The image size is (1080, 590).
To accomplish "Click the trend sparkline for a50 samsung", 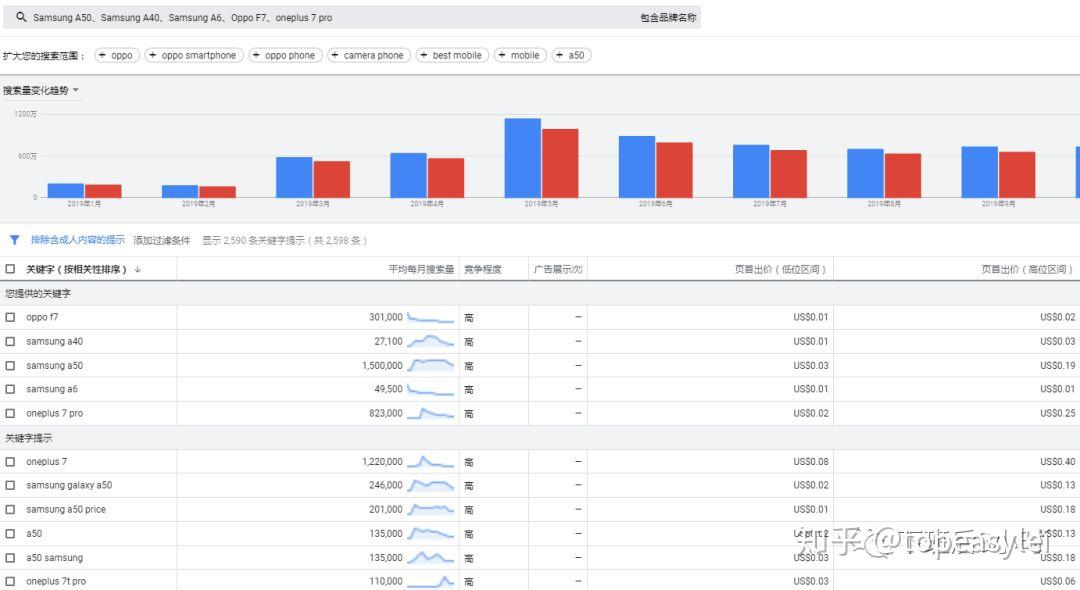I will (x=430, y=558).
